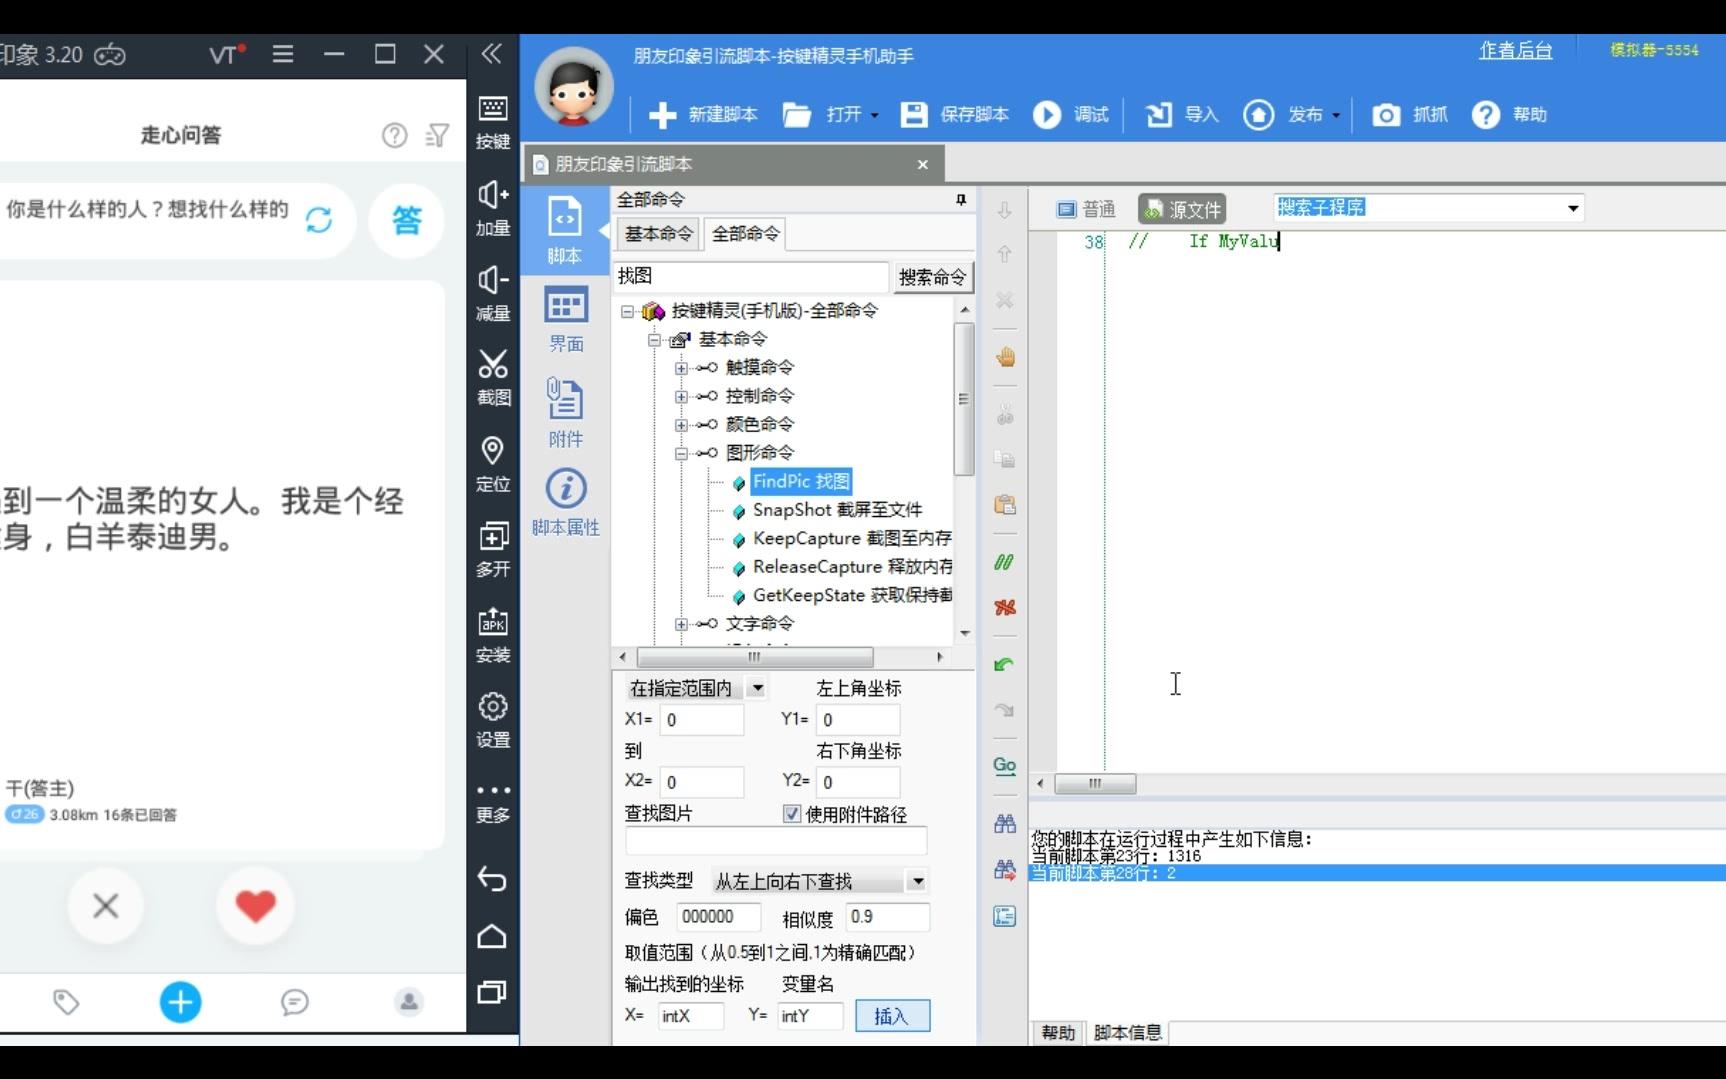Click the 帮助 help toolbar button
1726x1079 pixels.
[x=1510, y=115]
